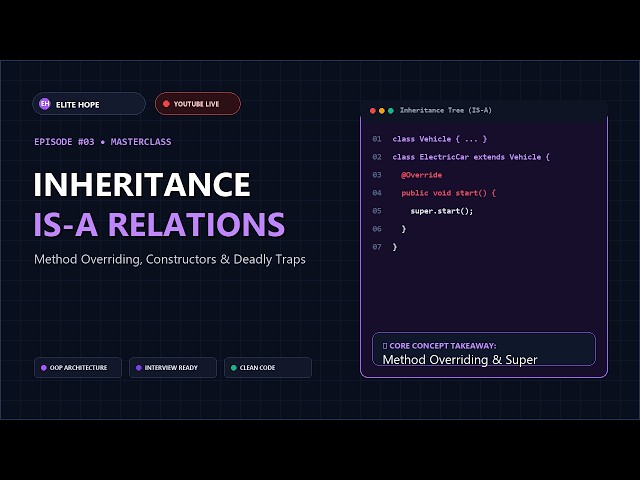Click the green window dot in code panel
This screenshot has width=640, height=480.
pos(391,111)
